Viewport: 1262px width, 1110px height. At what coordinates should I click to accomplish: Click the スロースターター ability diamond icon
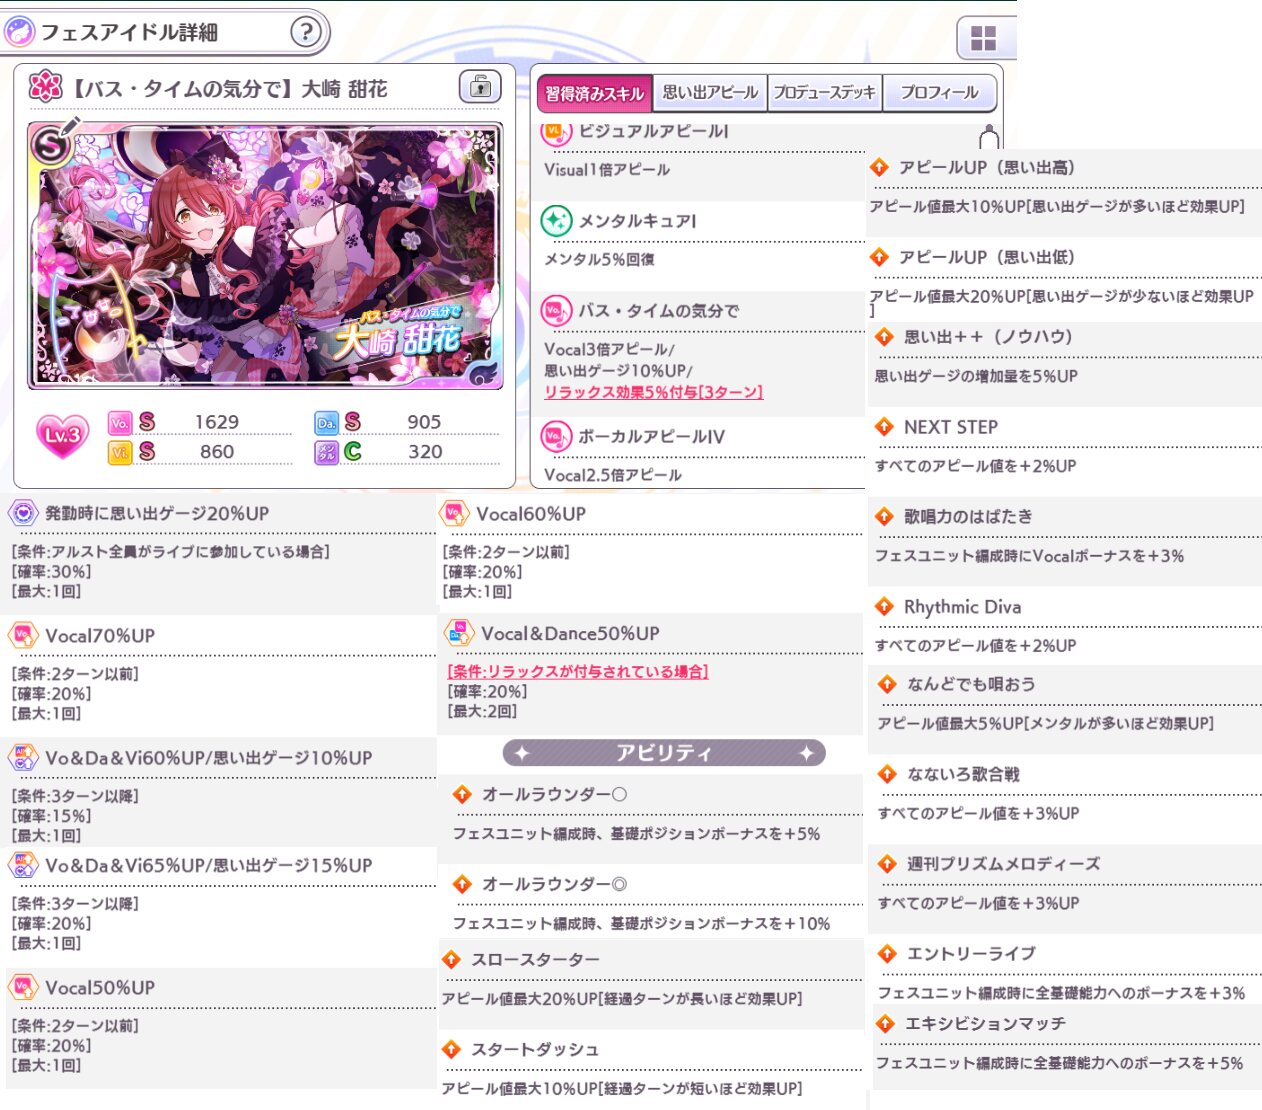coord(451,959)
